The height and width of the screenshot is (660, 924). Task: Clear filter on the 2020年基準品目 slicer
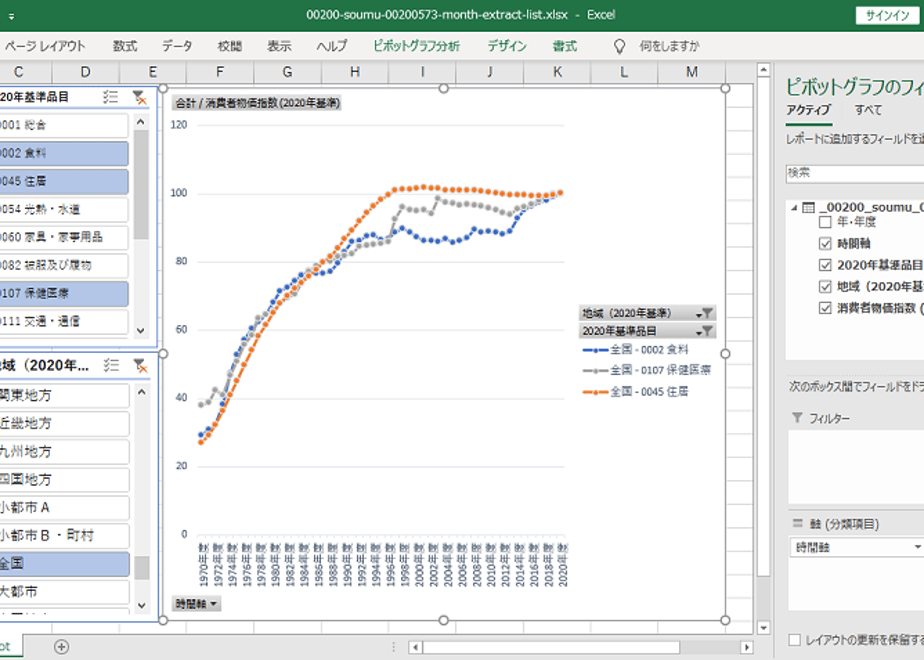[140, 97]
